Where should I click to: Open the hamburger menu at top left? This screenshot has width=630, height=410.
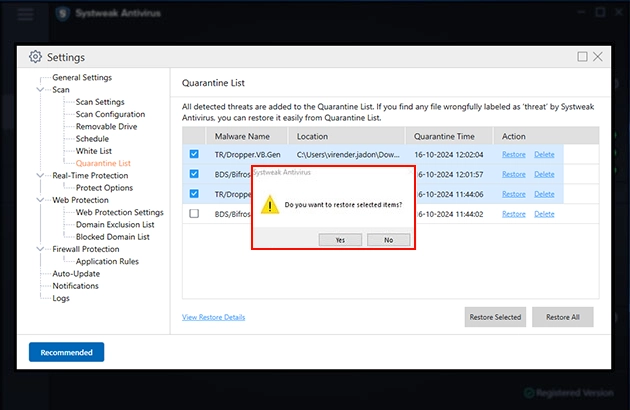point(27,14)
